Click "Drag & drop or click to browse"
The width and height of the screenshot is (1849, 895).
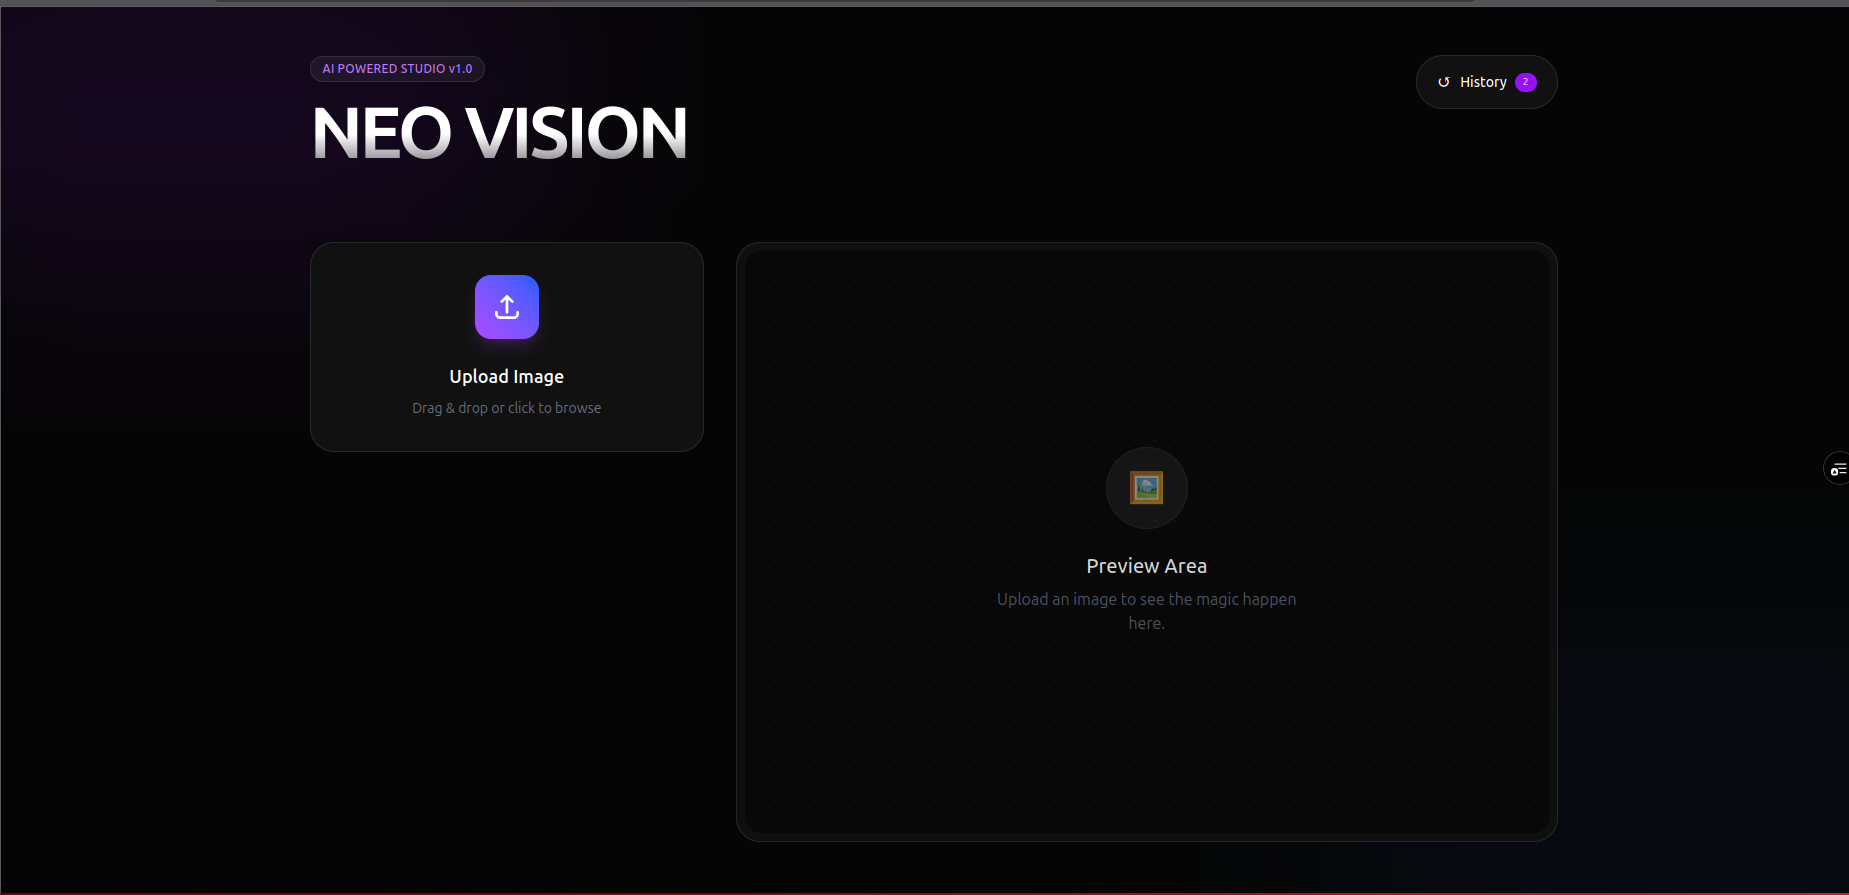click(506, 408)
